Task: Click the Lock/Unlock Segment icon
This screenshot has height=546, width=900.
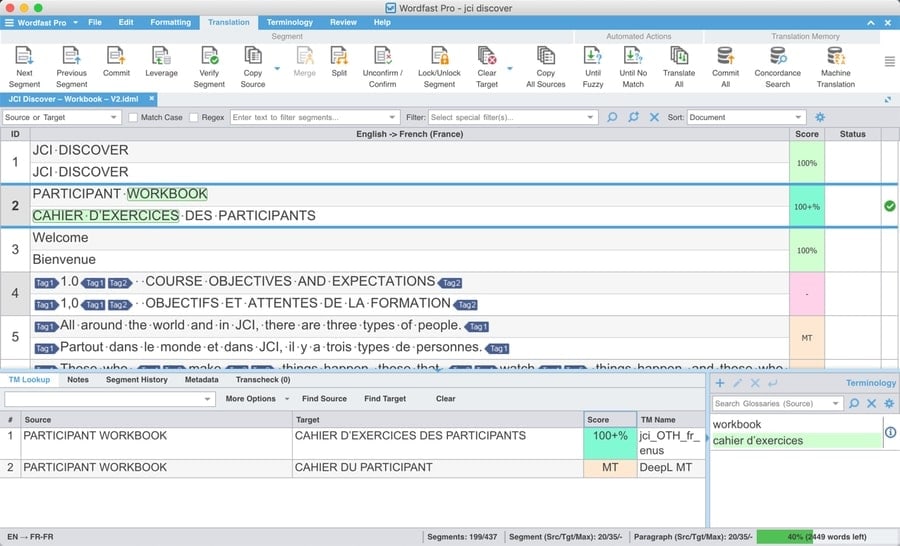Action: (439, 56)
